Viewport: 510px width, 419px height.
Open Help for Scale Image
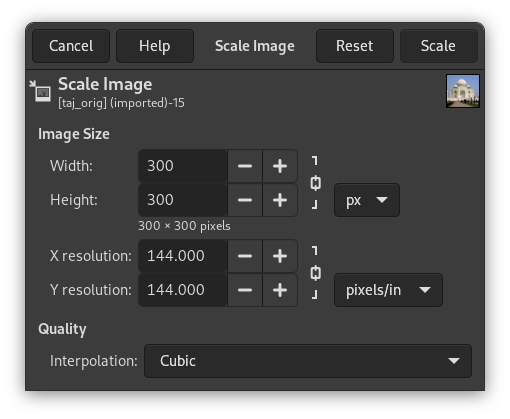click(x=155, y=46)
